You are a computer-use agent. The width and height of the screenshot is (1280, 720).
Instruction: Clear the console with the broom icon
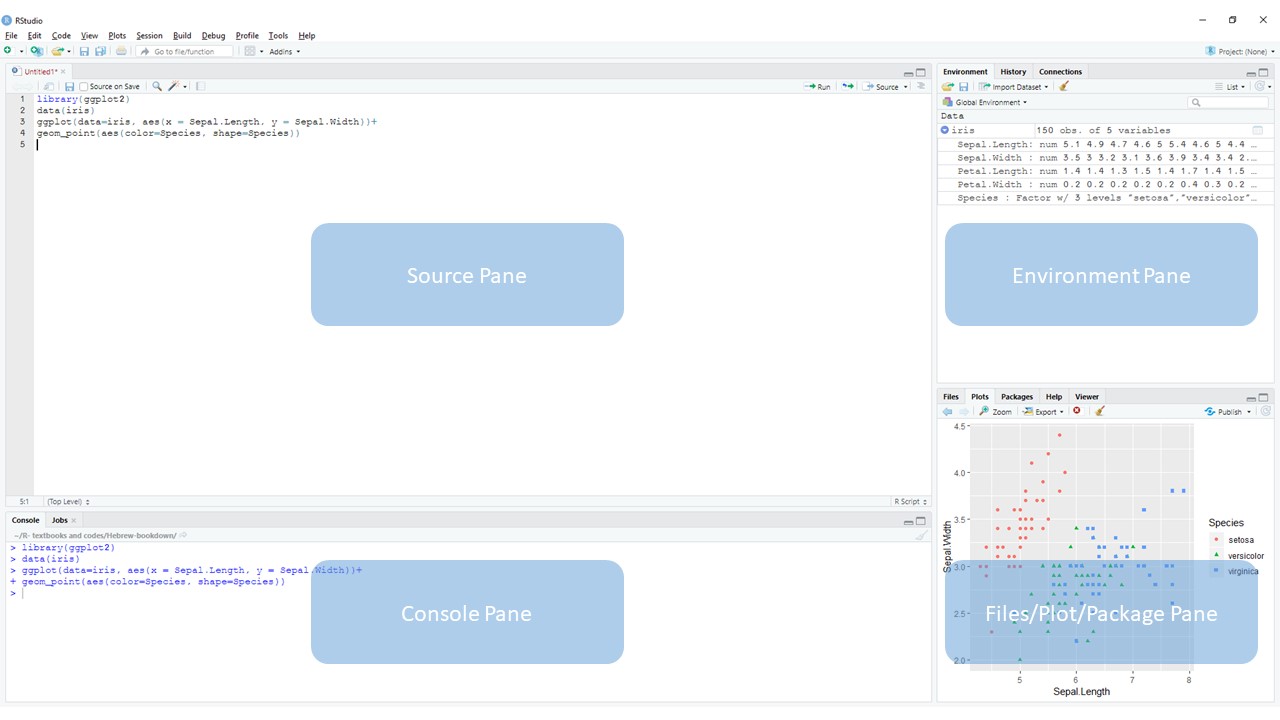point(921,536)
